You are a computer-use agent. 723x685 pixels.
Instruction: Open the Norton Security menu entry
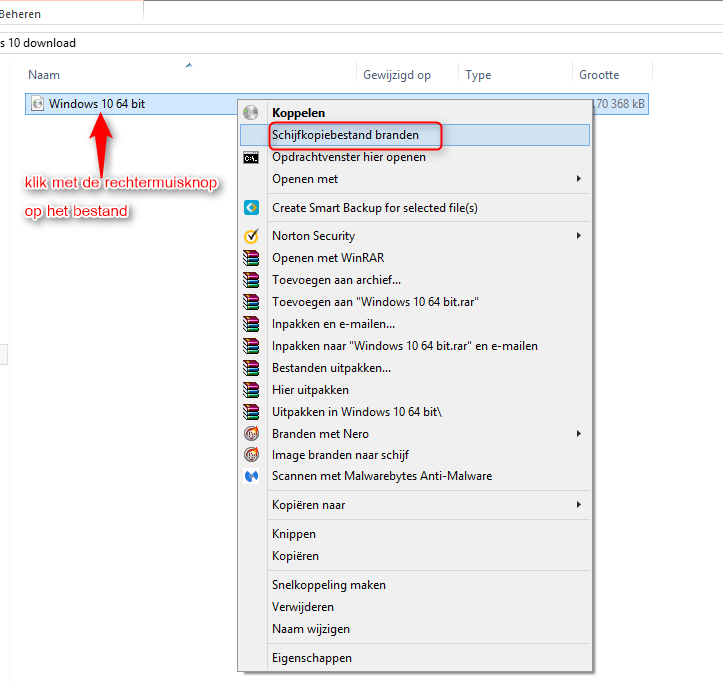415,236
